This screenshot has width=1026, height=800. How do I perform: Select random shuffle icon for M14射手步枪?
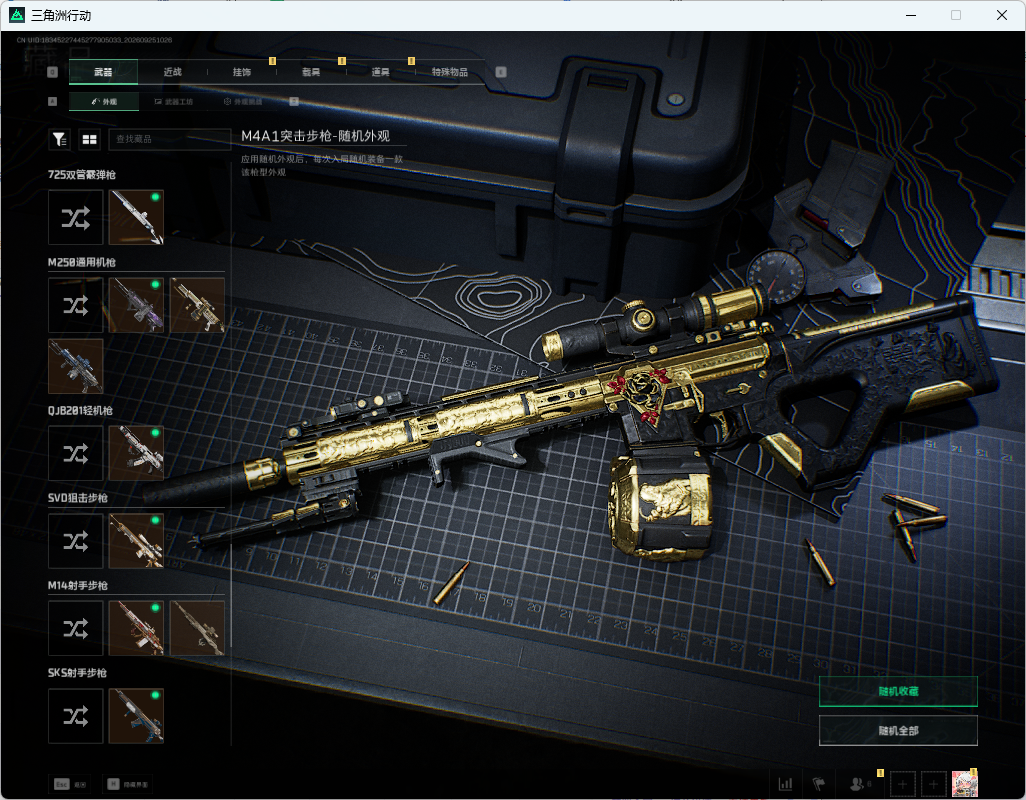tap(76, 629)
